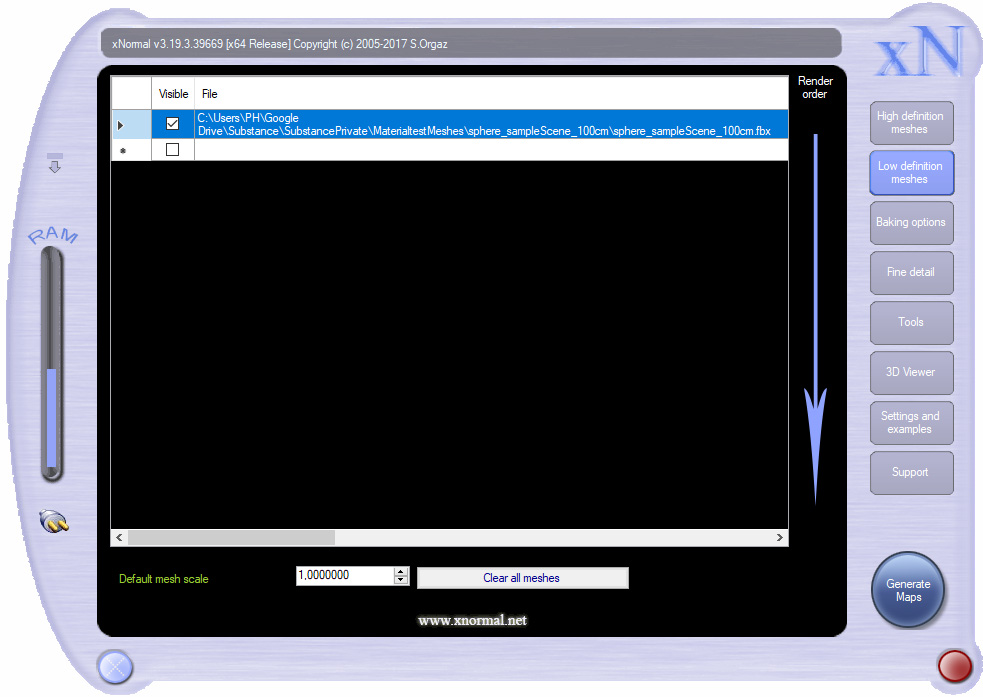Decrease Default mesh scale with down arrow

pyautogui.click(x=402, y=581)
